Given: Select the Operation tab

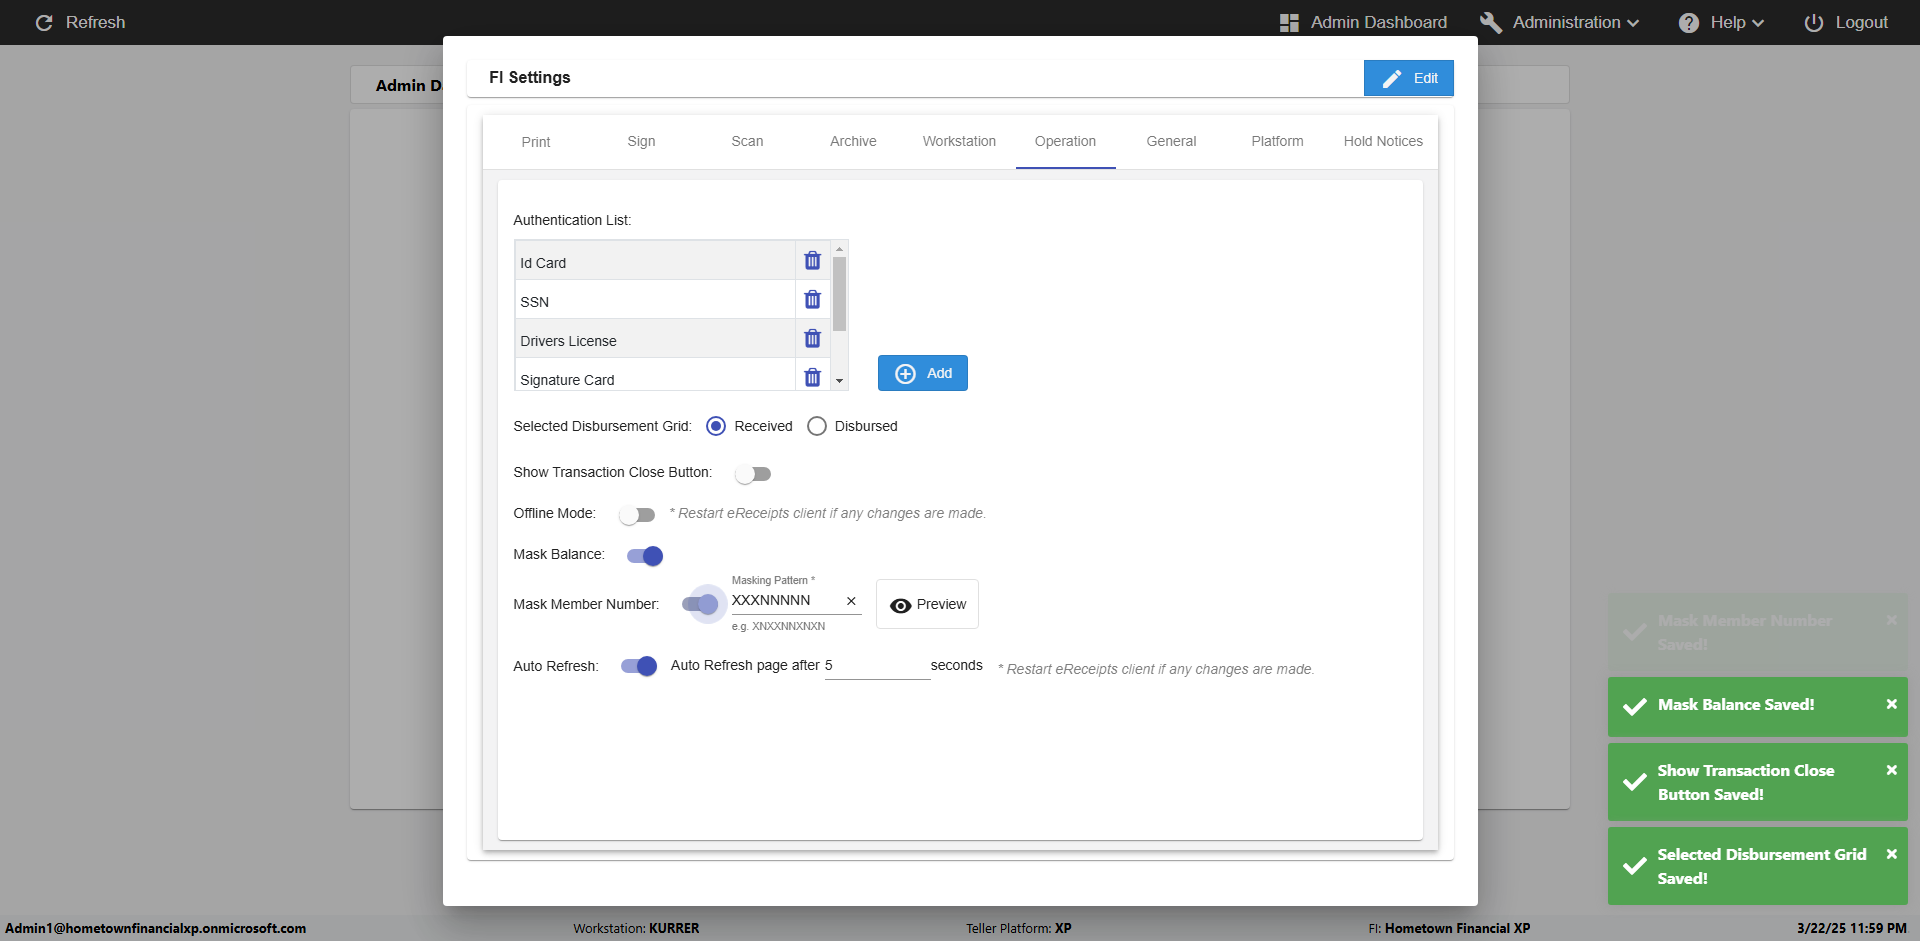Looking at the screenshot, I should point(1065,142).
